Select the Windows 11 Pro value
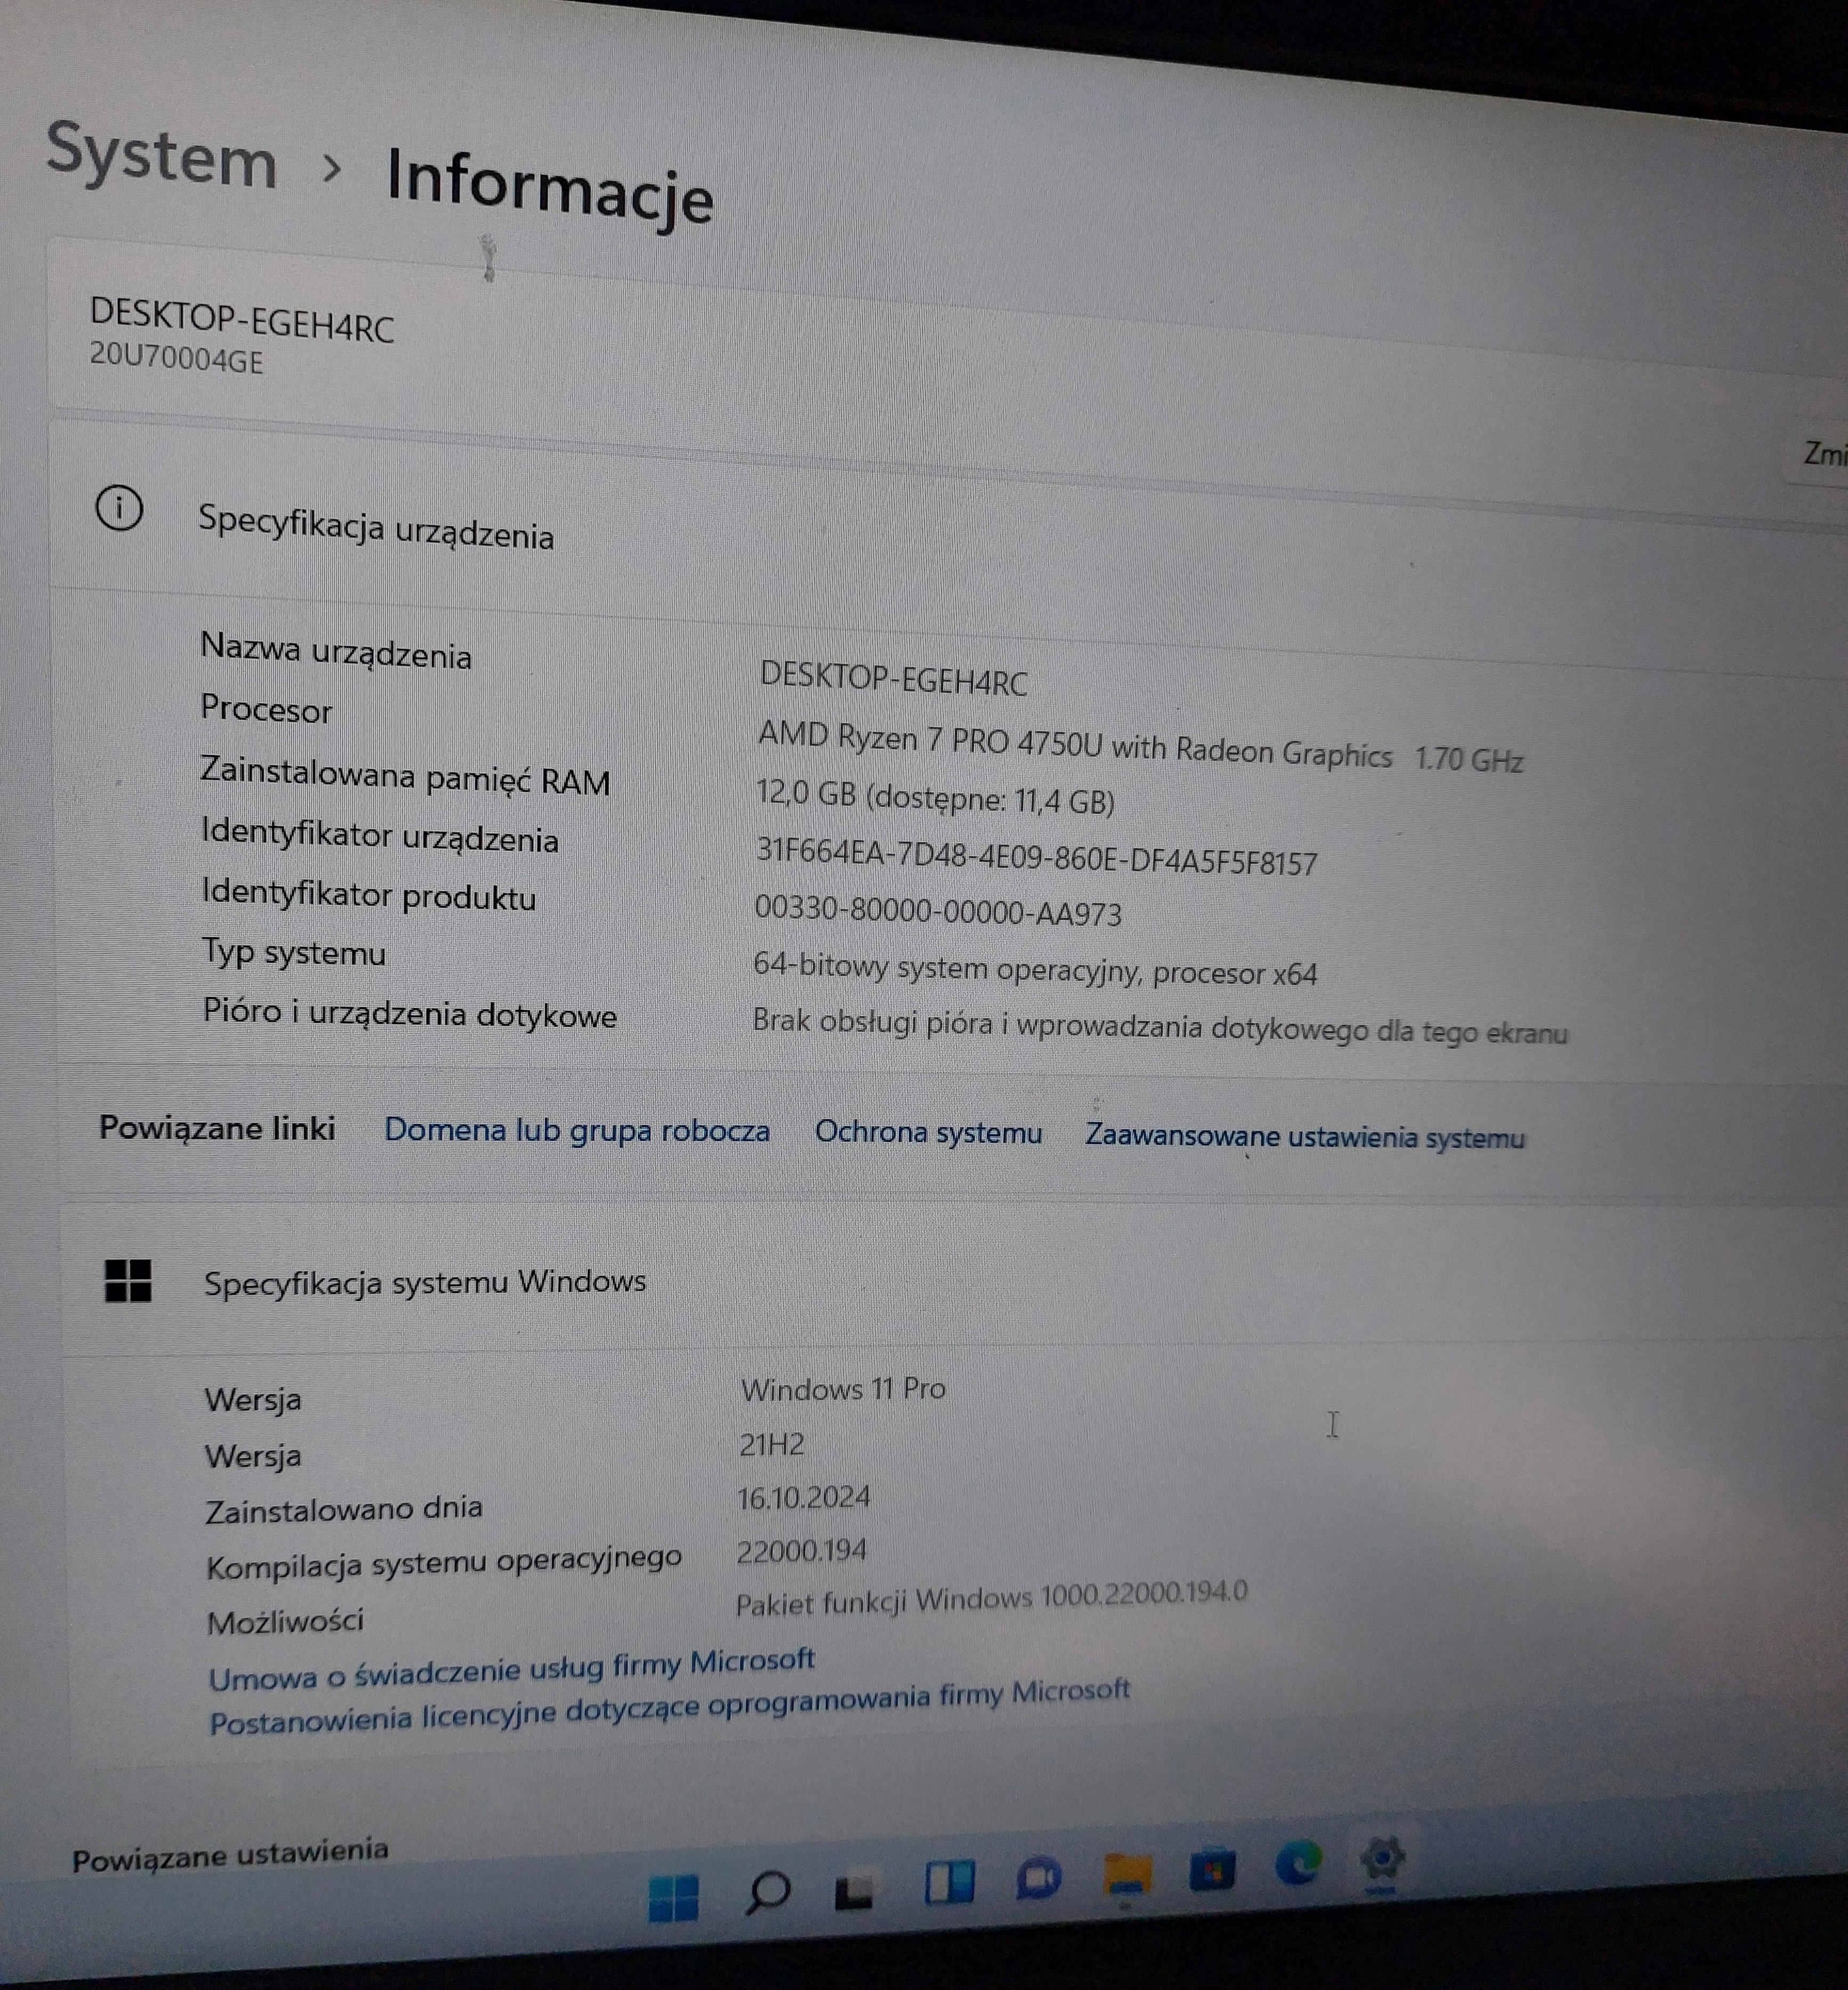Viewport: 1848px width, 1990px height. coord(843,1389)
